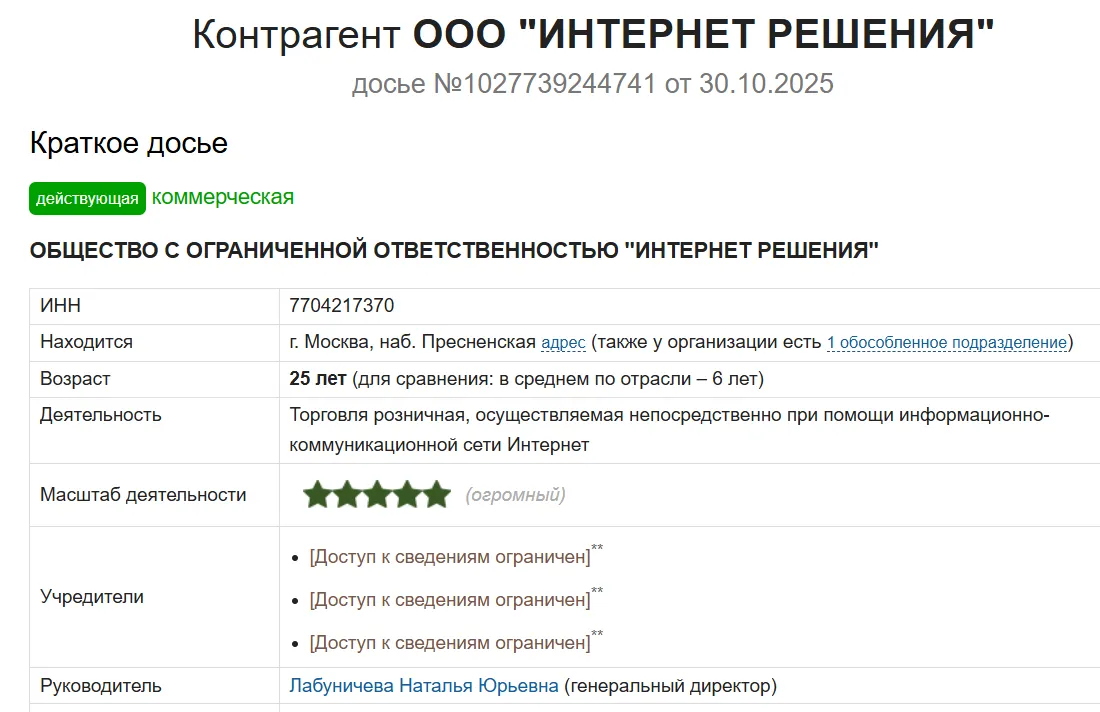The image size is (1100, 712).
Task: Click the page title "Контрагент ООО ИНТЕРНЕТ РЕШЕНИЯ"
Action: (x=593, y=34)
